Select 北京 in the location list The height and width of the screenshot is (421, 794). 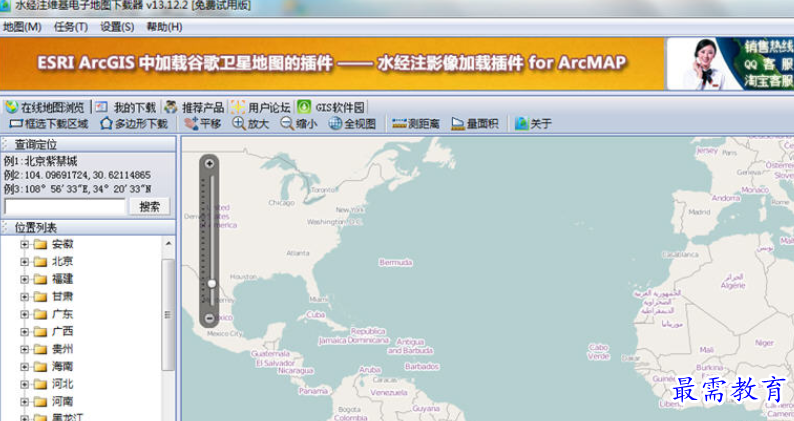62,261
